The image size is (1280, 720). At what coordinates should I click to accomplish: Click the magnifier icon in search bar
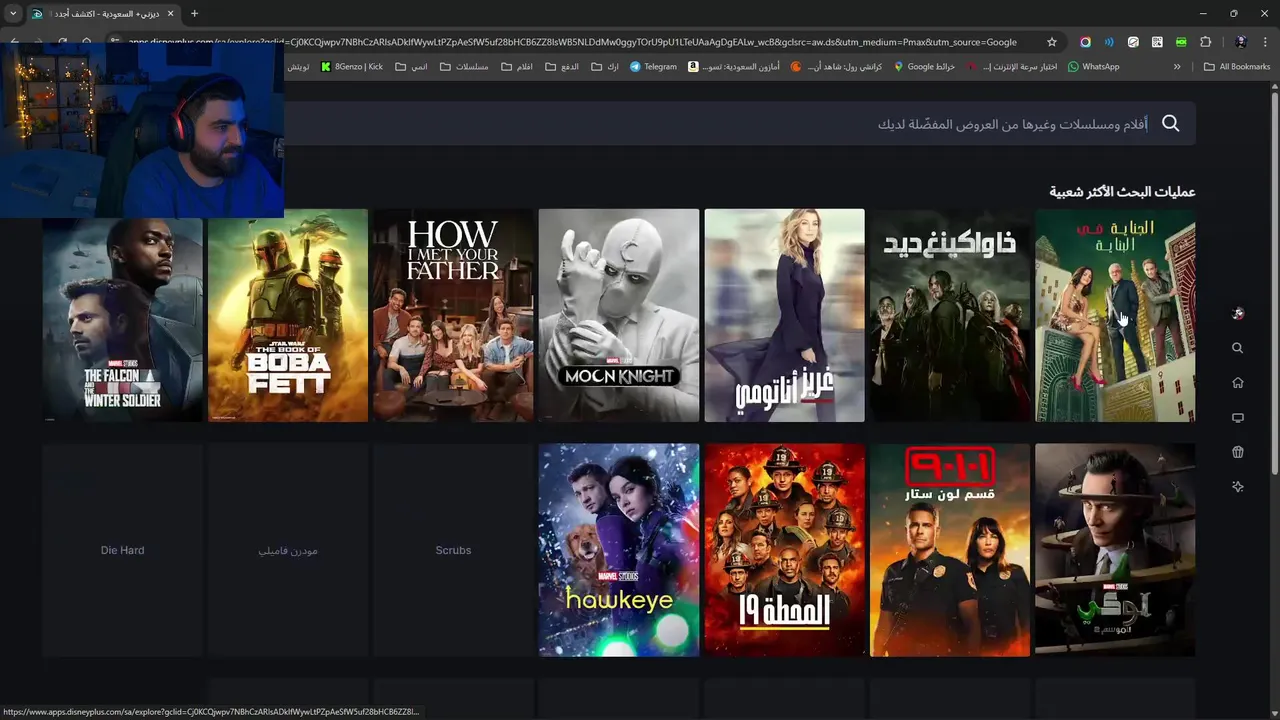(x=1171, y=124)
